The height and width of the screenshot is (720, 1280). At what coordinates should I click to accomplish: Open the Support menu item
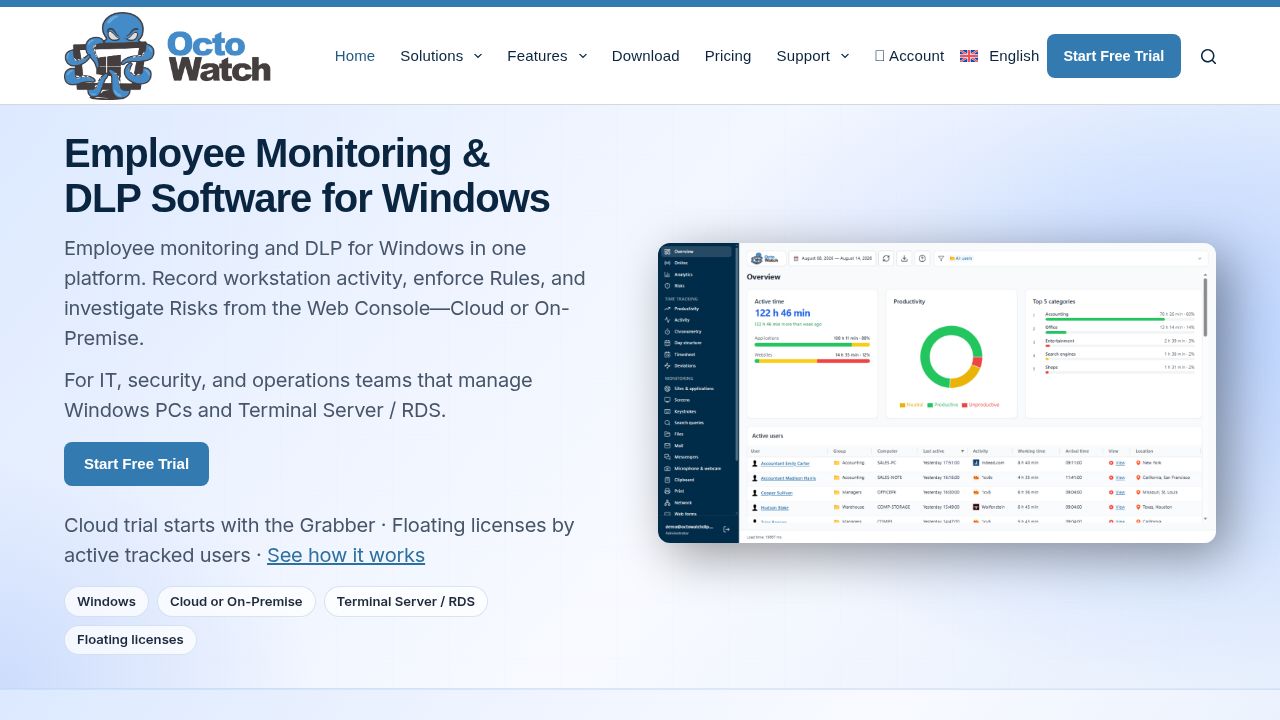click(803, 56)
